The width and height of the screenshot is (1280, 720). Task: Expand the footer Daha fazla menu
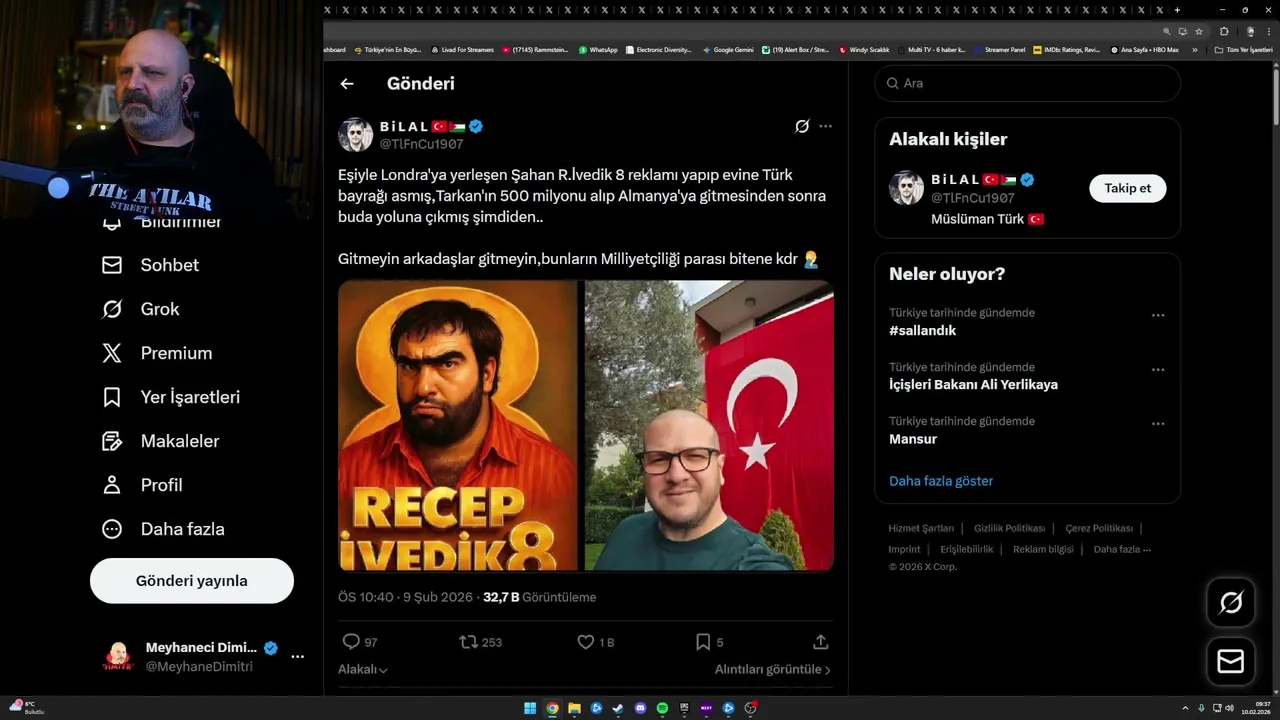coord(1122,549)
